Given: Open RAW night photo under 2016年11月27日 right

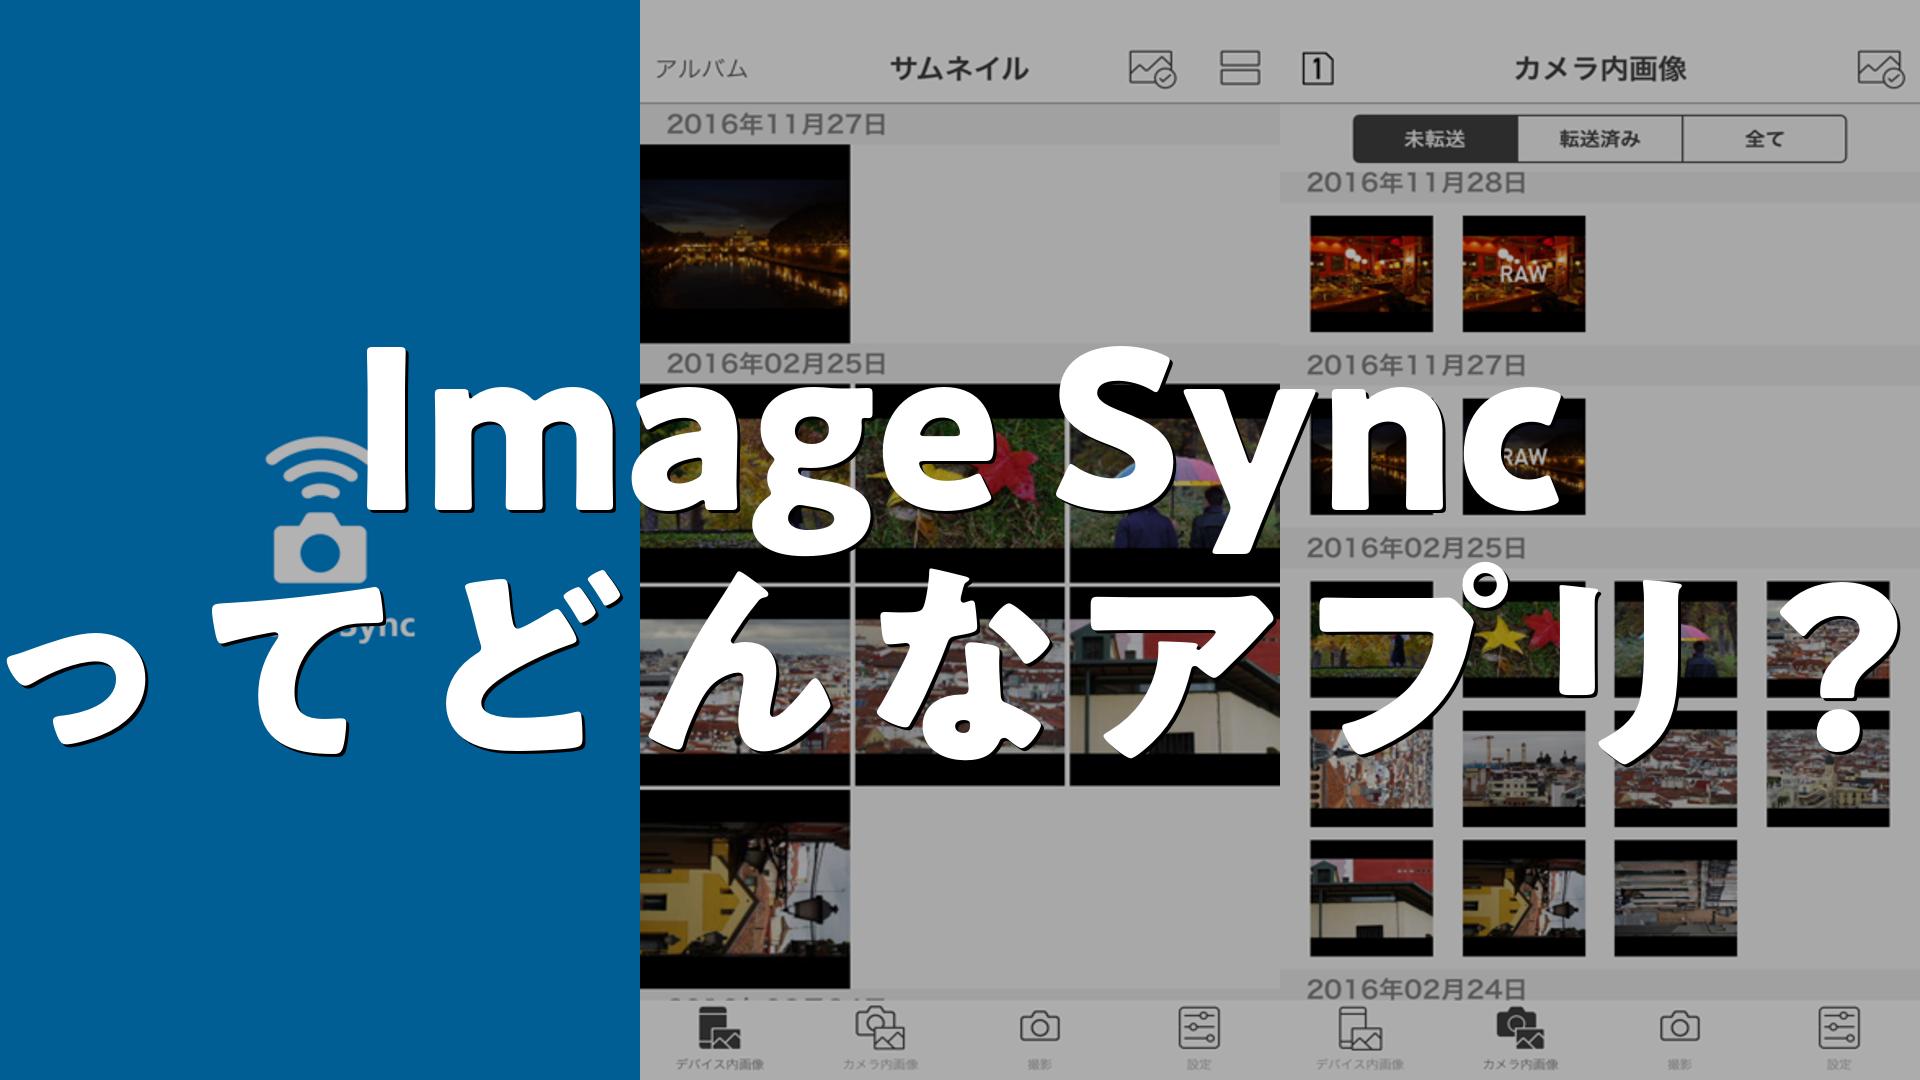Looking at the screenshot, I should [x=1523, y=457].
